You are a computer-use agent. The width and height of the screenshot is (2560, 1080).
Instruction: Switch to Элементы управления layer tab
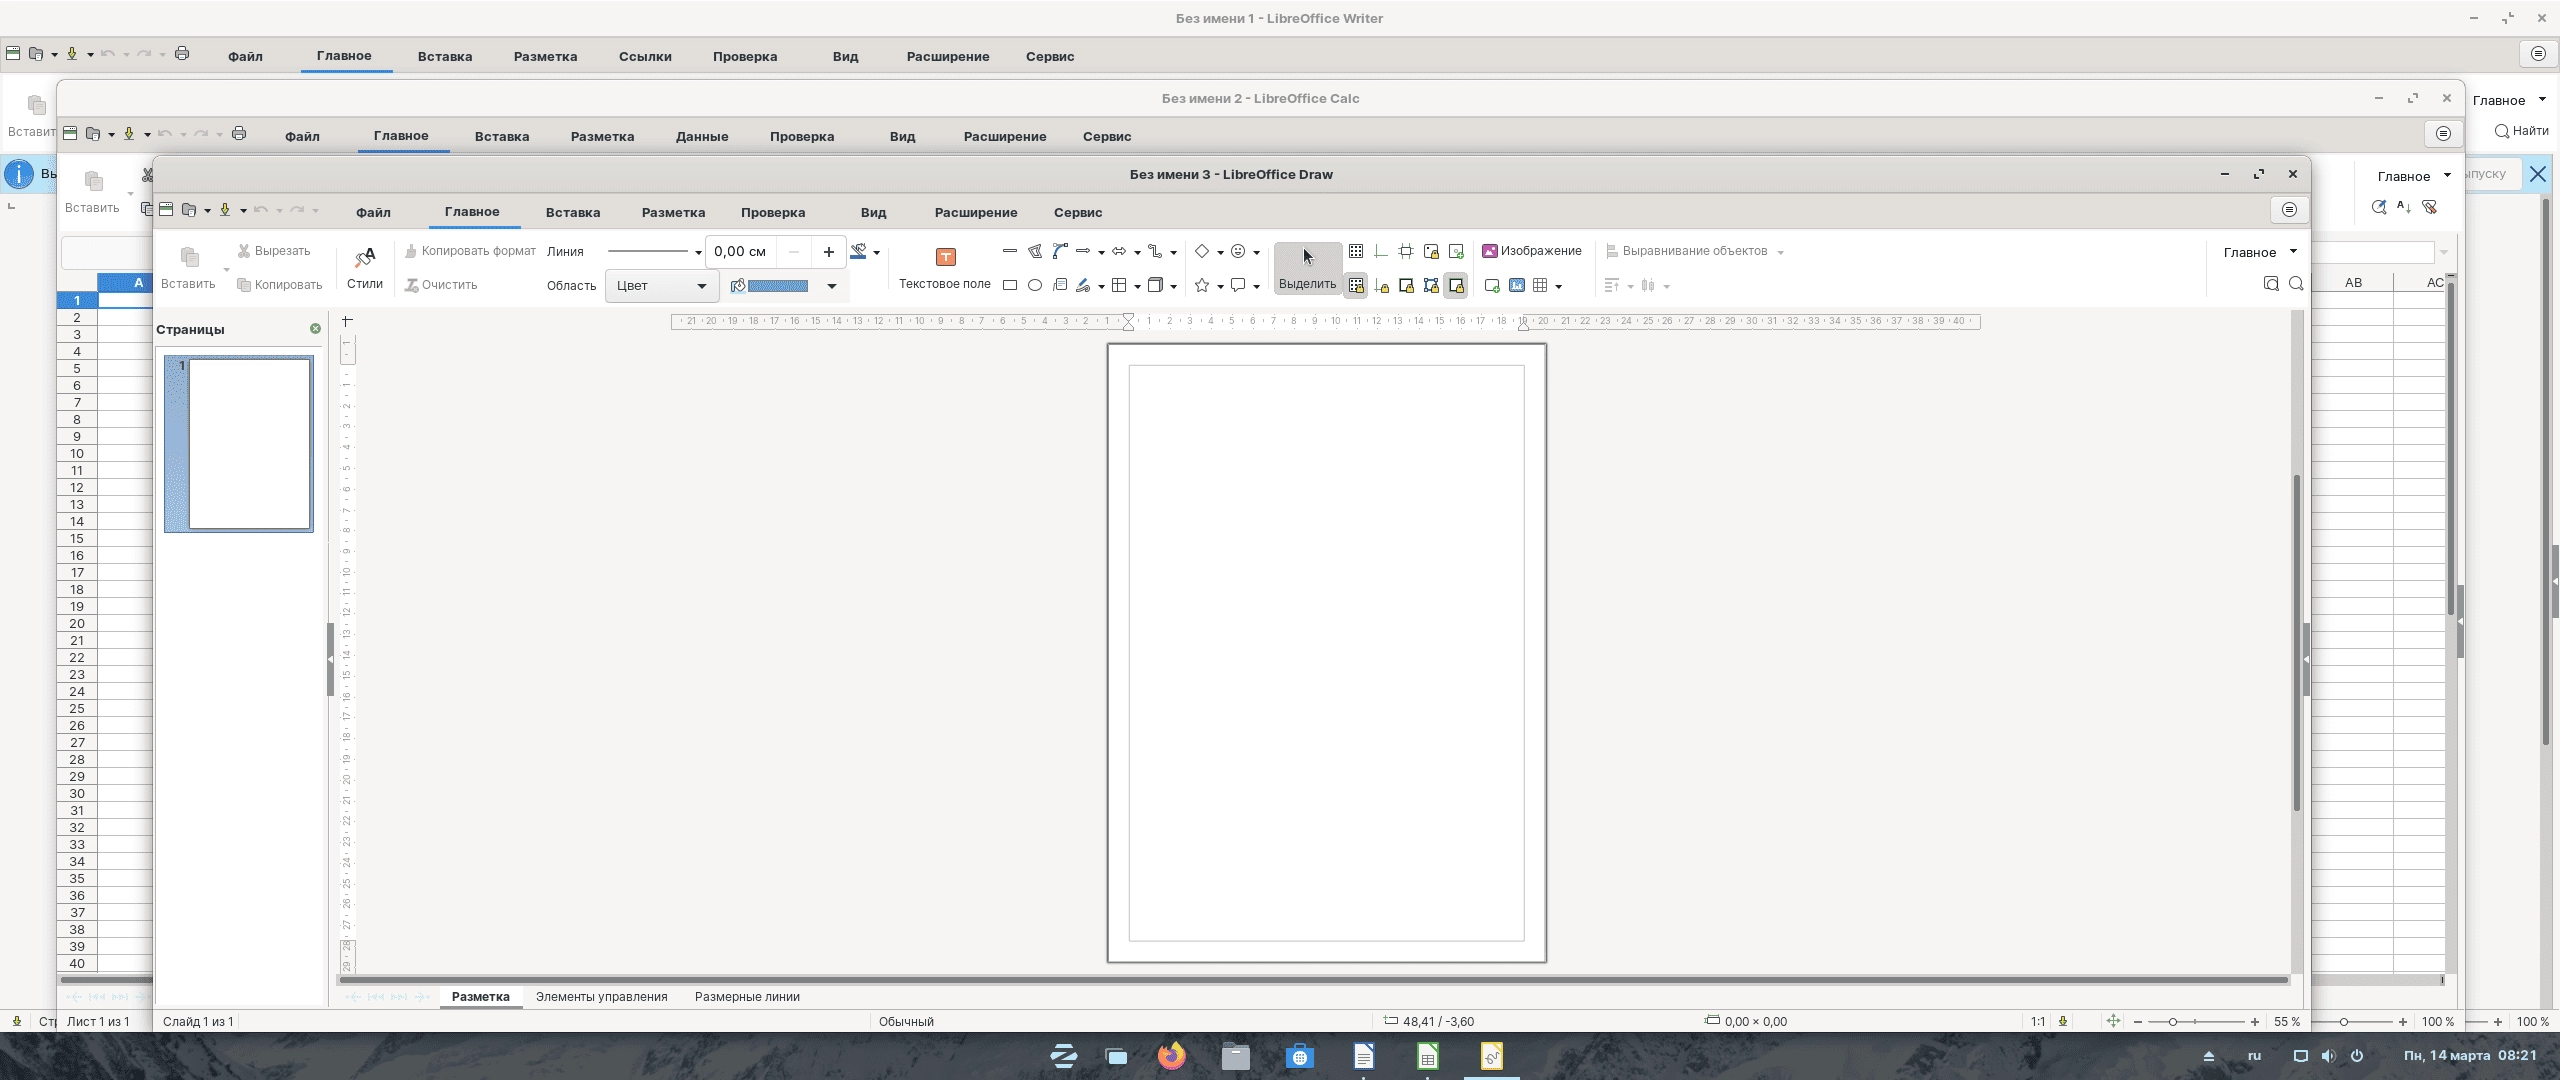[x=601, y=996]
